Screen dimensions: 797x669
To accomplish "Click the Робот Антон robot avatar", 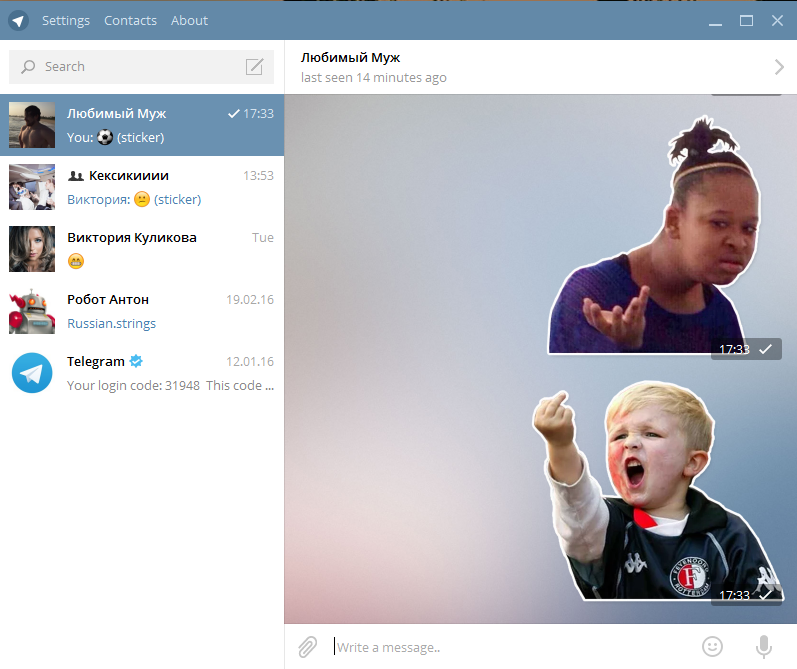I will click(32, 311).
